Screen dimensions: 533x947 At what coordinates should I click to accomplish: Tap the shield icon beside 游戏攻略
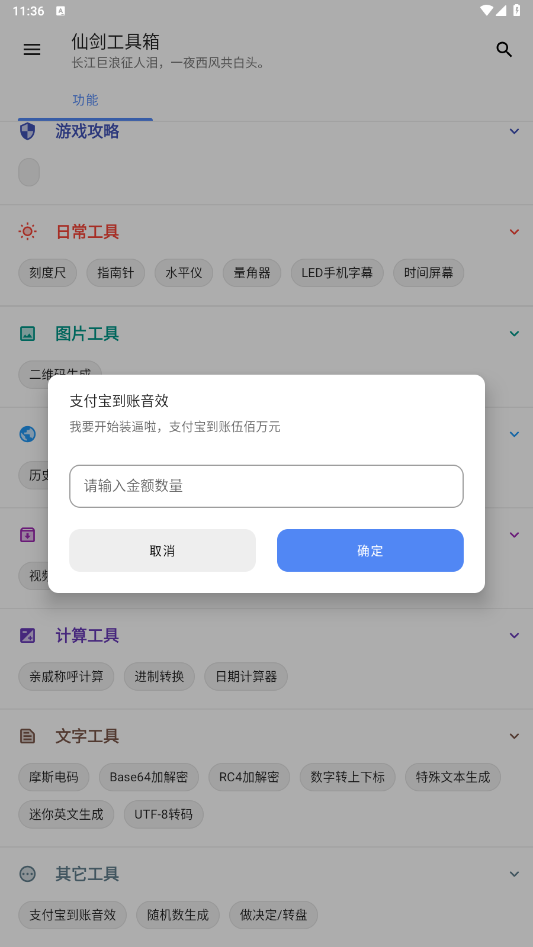(28, 131)
